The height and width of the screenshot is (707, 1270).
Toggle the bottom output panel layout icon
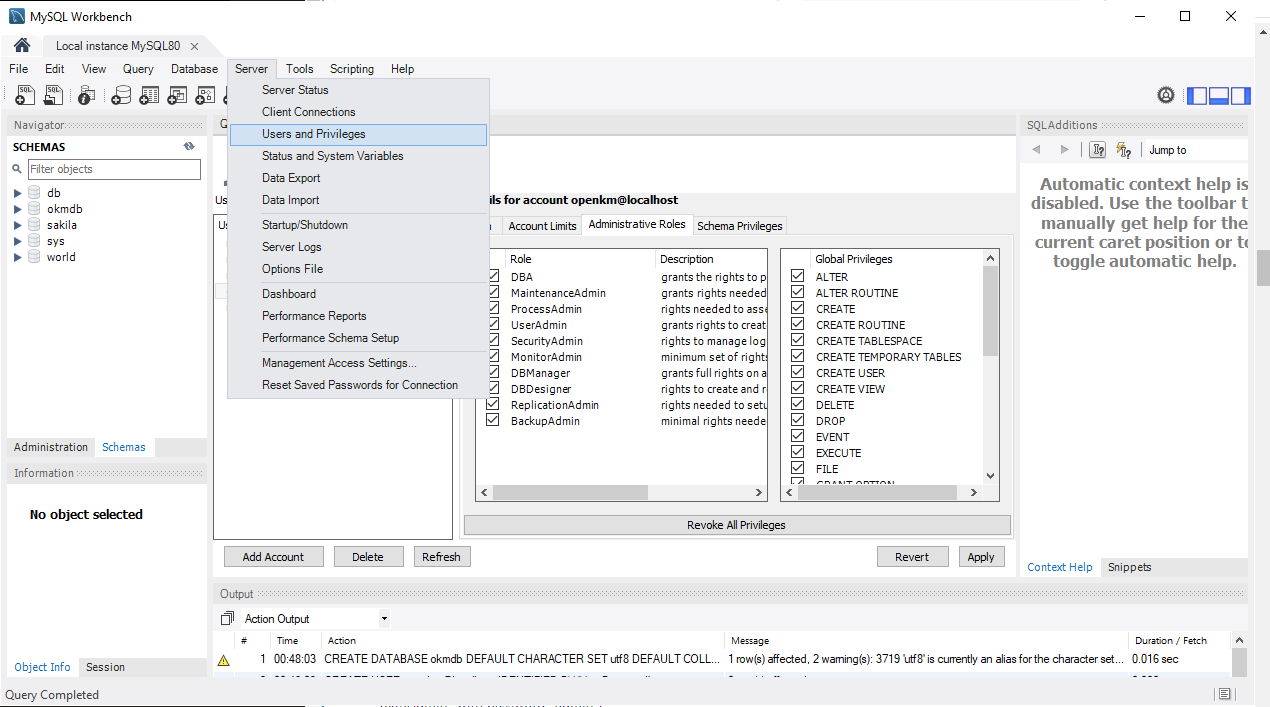1218,96
